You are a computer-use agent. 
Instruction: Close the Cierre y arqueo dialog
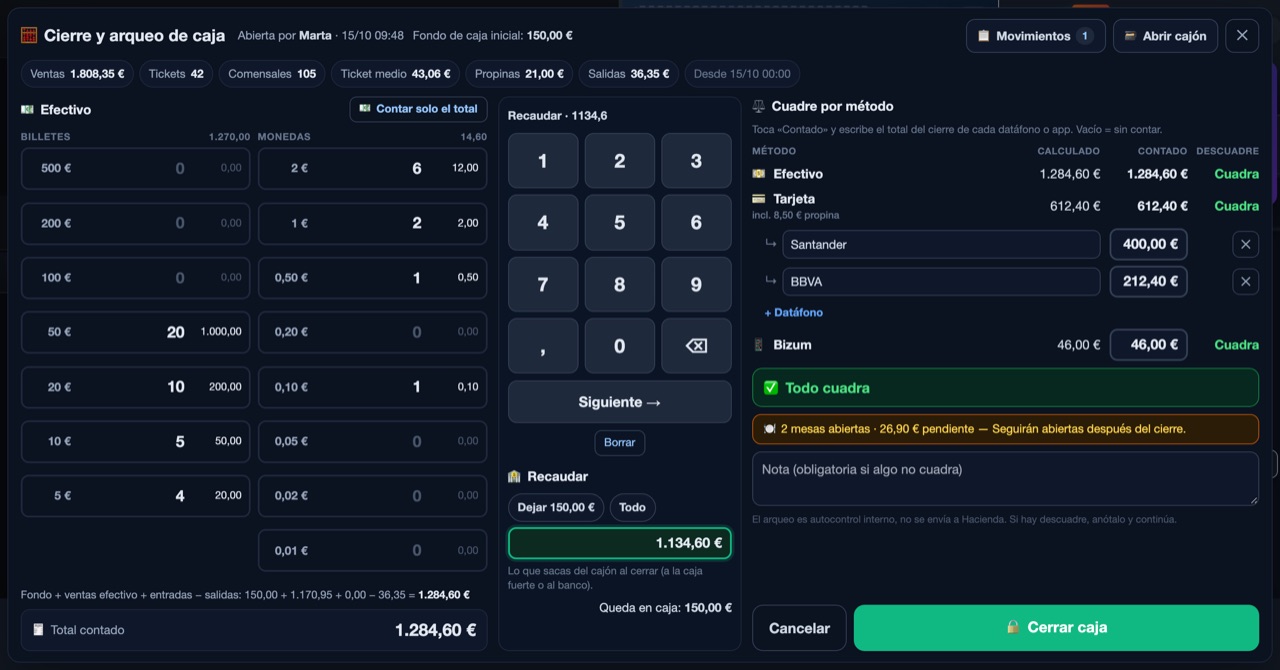click(x=1242, y=36)
